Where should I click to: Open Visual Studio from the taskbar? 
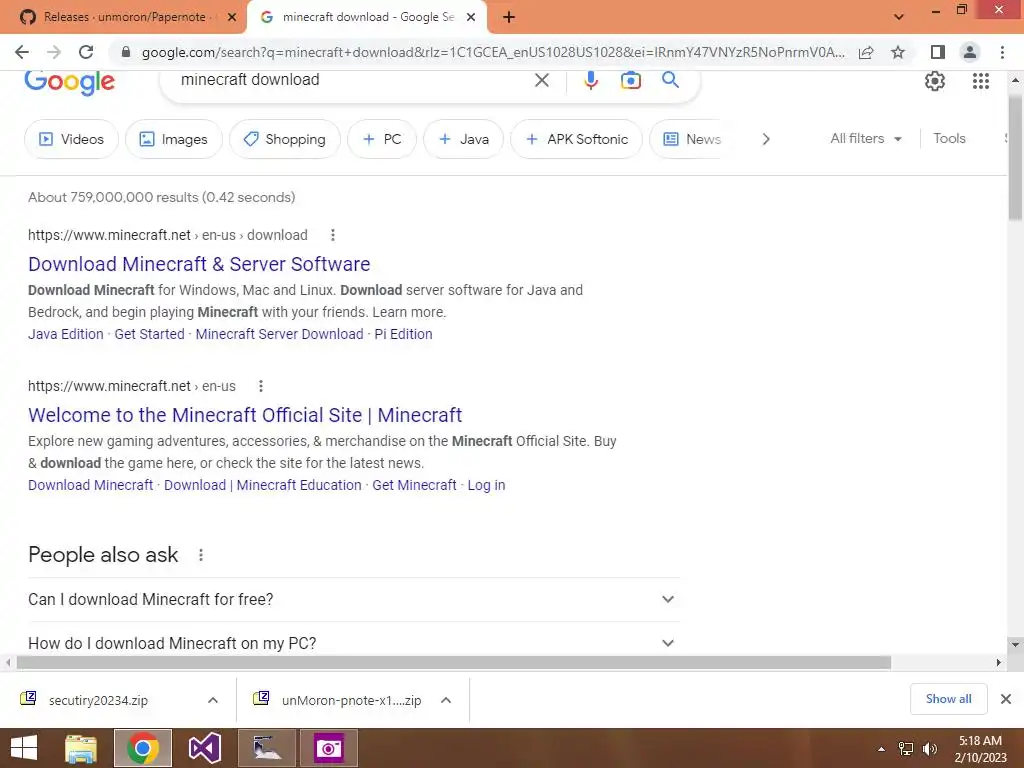coord(204,748)
